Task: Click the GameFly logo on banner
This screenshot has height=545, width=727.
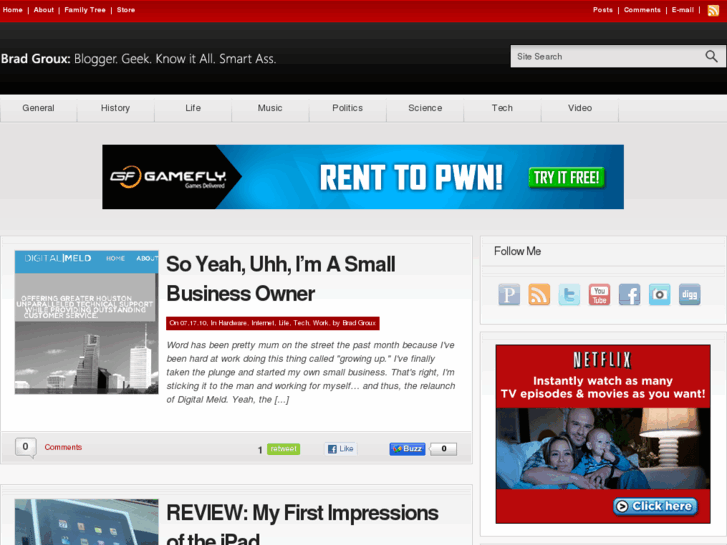Action: click(x=168, y=177)
